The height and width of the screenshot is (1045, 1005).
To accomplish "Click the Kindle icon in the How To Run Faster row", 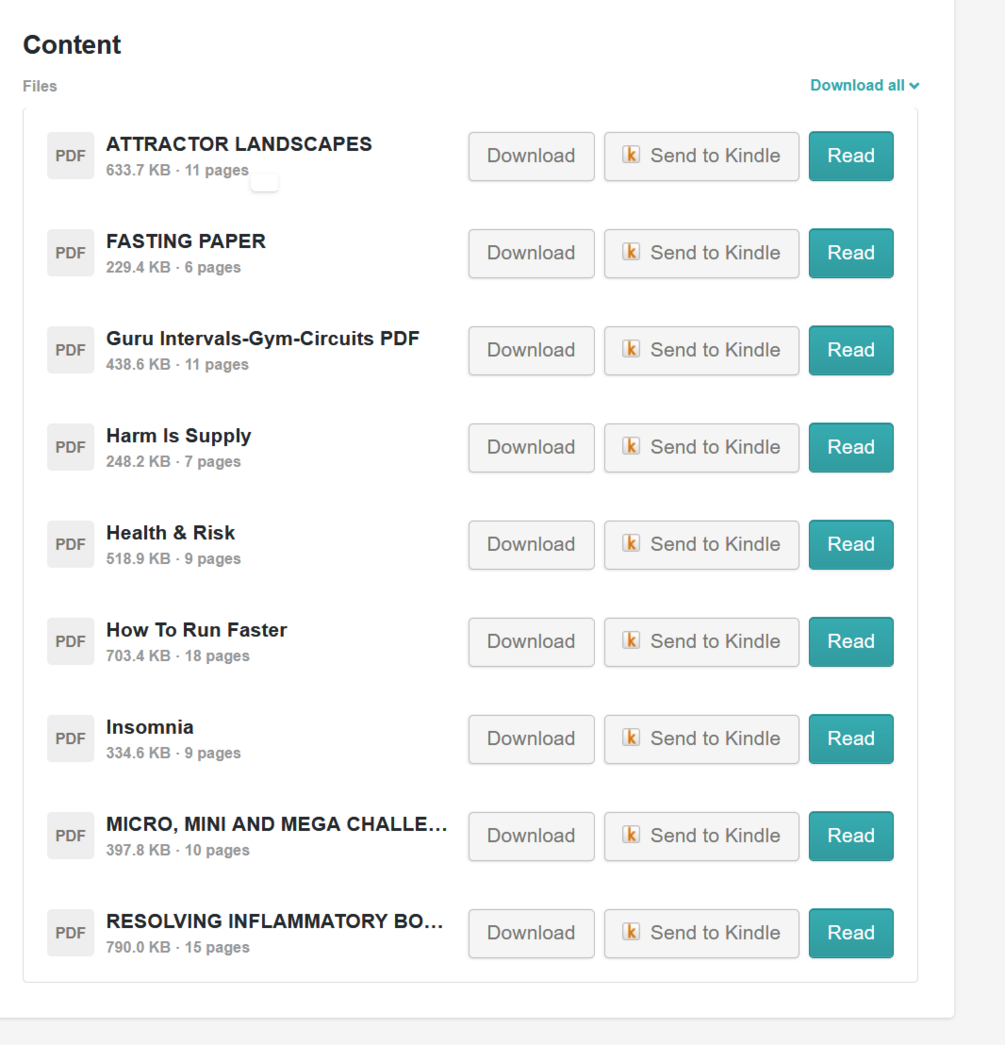I will coord(631,641).
